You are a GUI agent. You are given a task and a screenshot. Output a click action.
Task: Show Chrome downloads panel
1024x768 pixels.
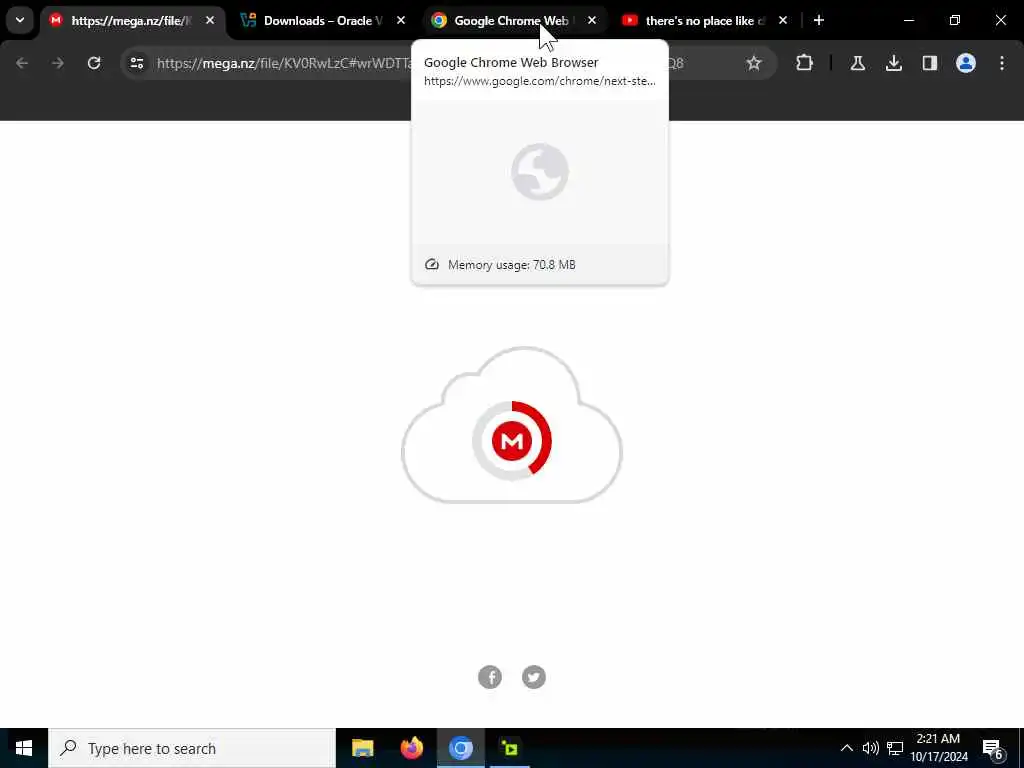click(894, 63)
